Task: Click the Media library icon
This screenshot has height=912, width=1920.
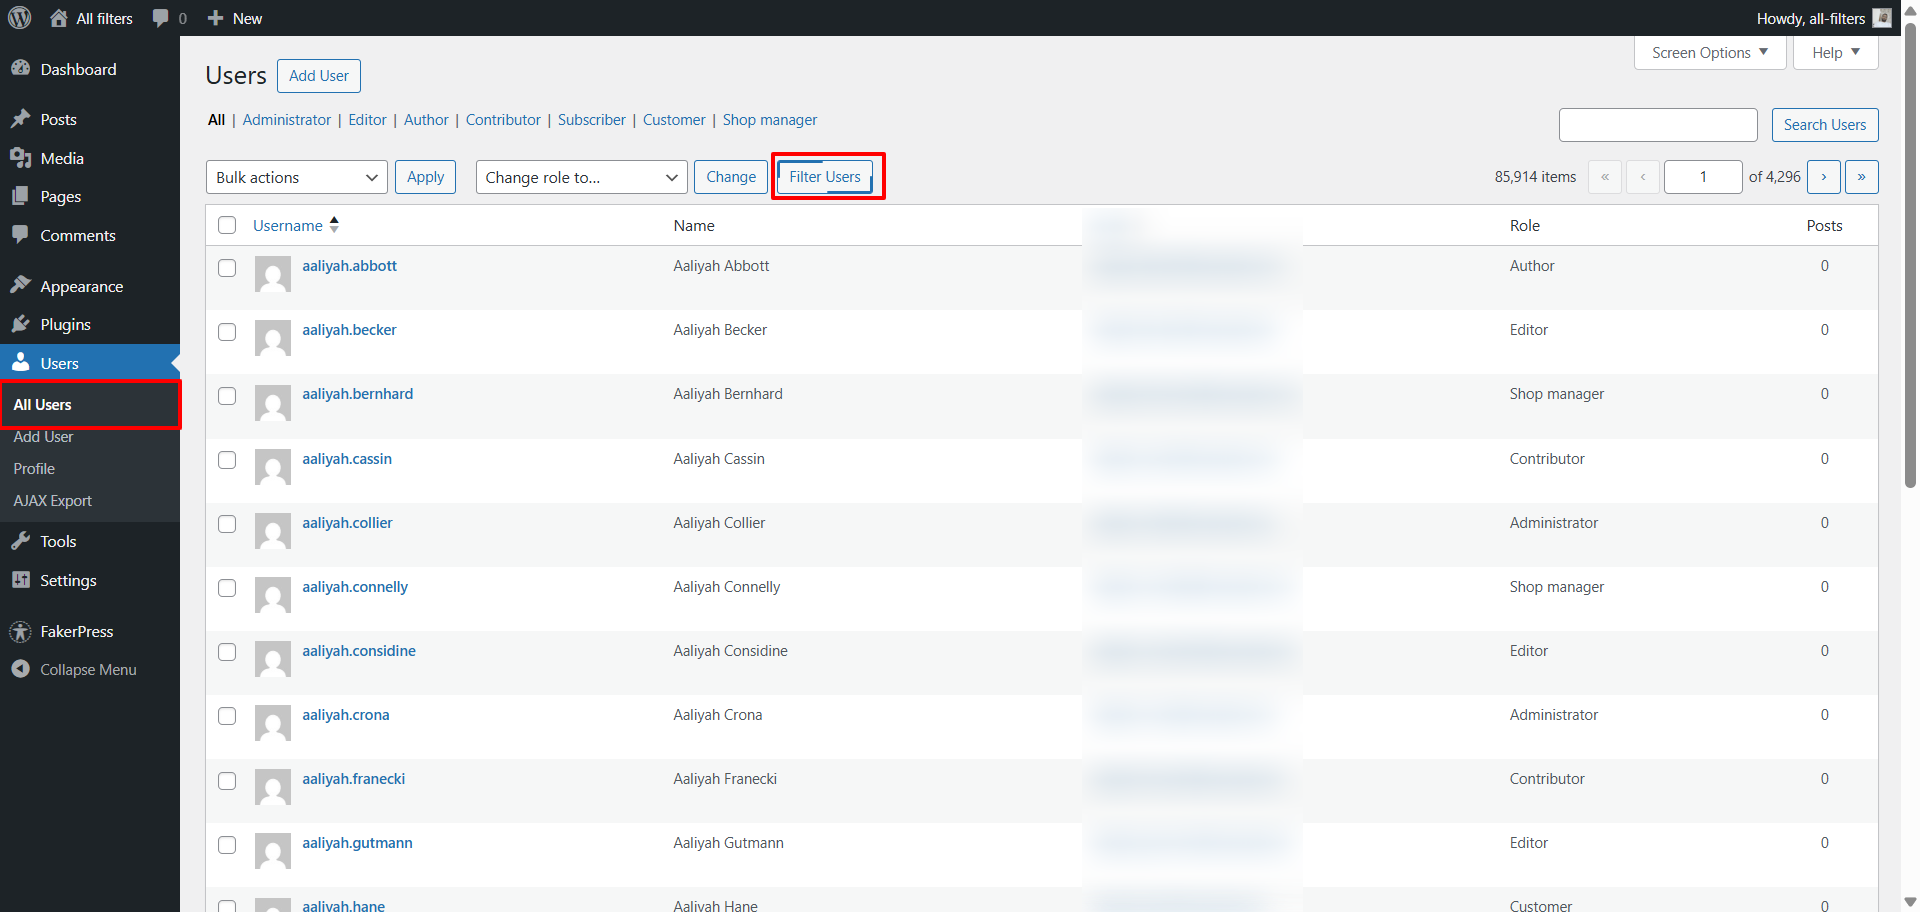Action: (x=20, y=158)
